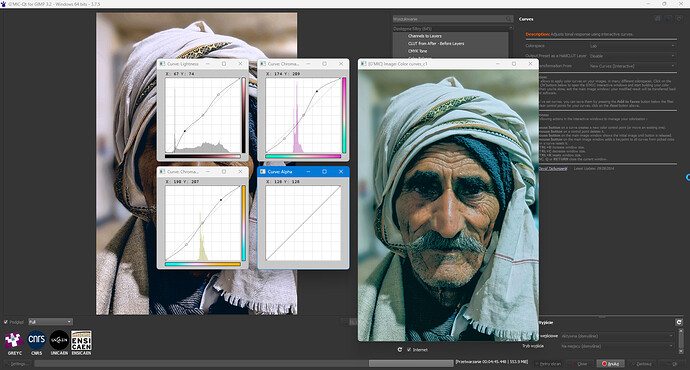Click the result portrait in the Color curves window
The height and width of the screenshot is (370, 690).
[x=448, y=205]
